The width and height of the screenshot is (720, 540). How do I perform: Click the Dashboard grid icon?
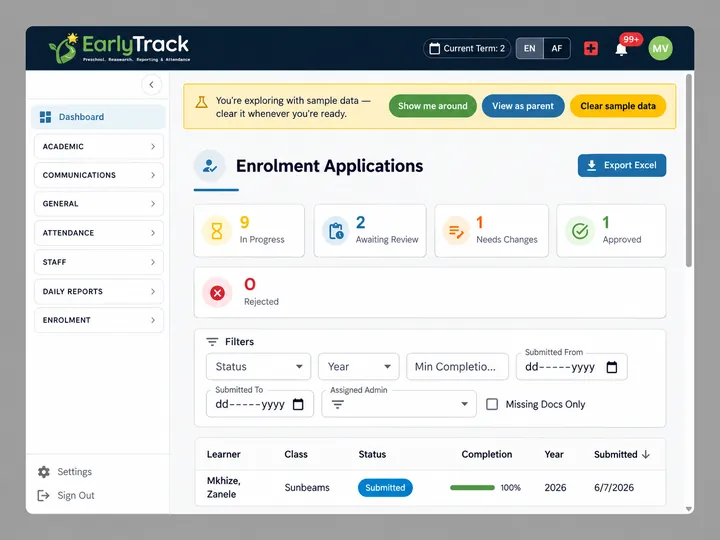click(45, 117)
